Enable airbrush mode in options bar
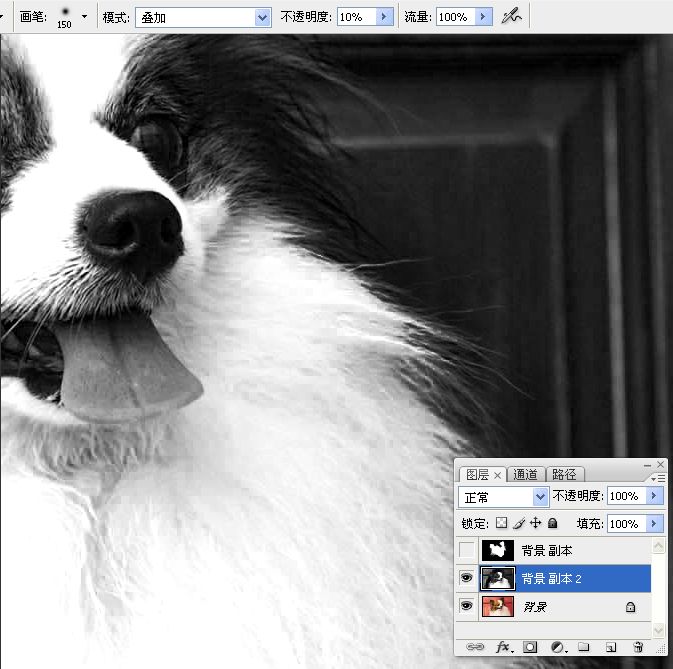 tap(512, 17)
